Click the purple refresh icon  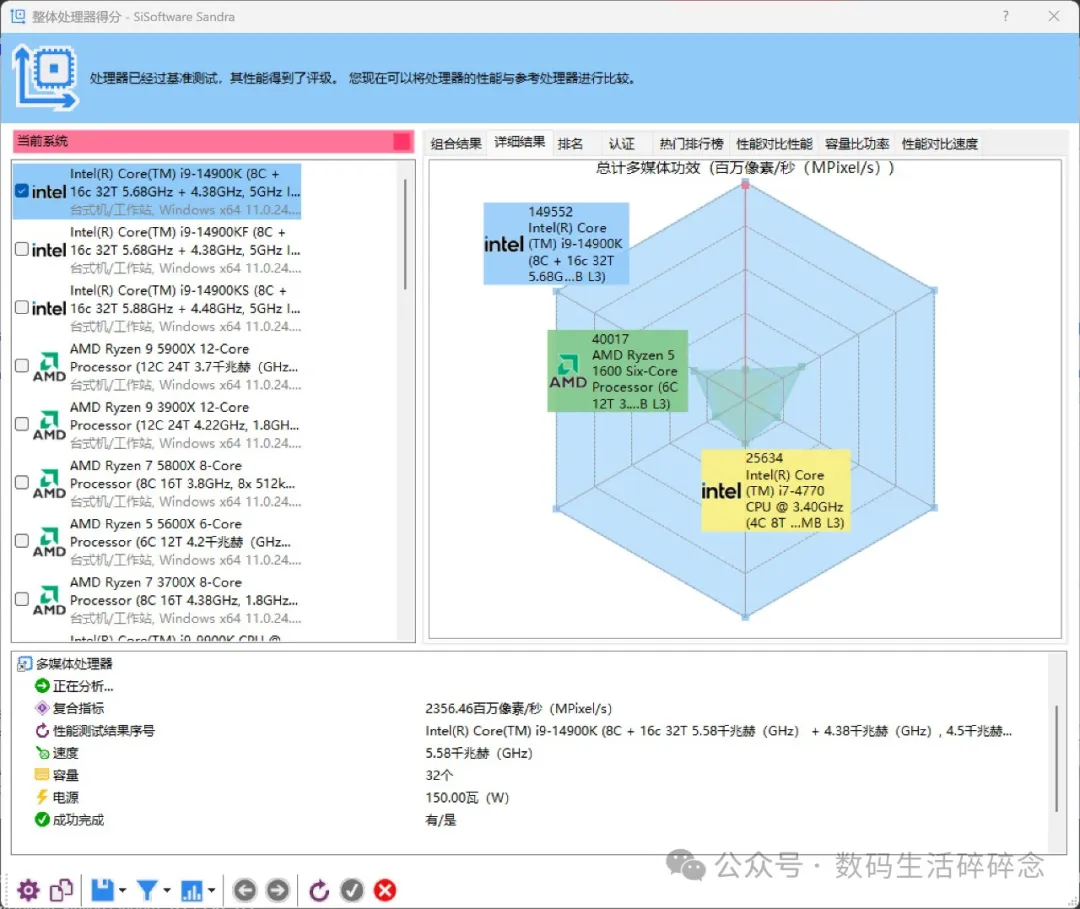319,890
